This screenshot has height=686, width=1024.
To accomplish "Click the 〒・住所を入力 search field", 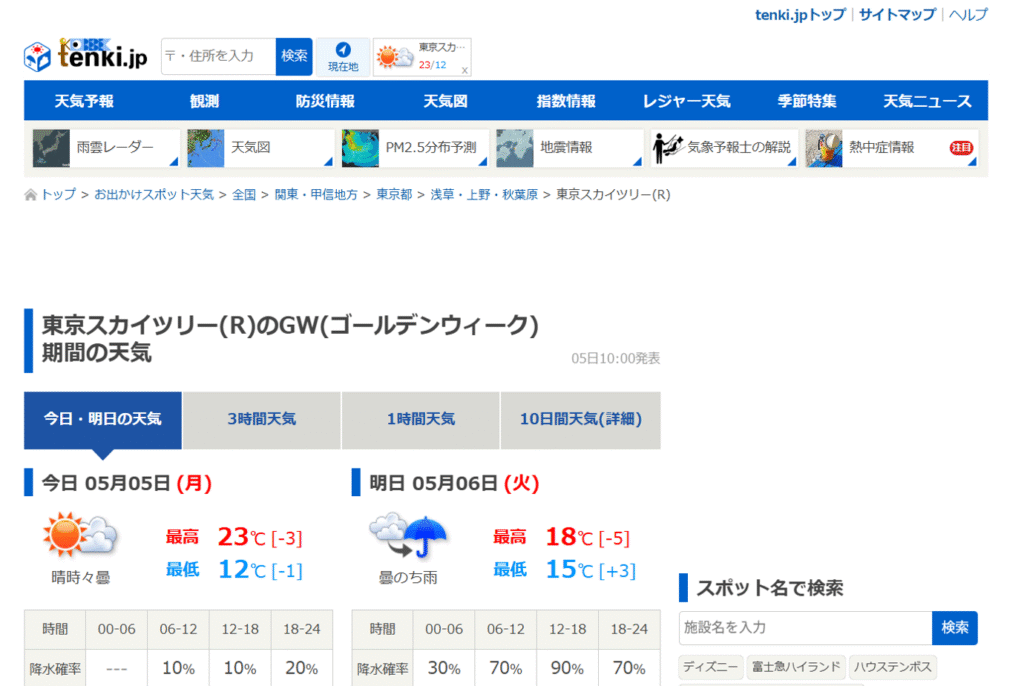I will (x=219, y=56).
